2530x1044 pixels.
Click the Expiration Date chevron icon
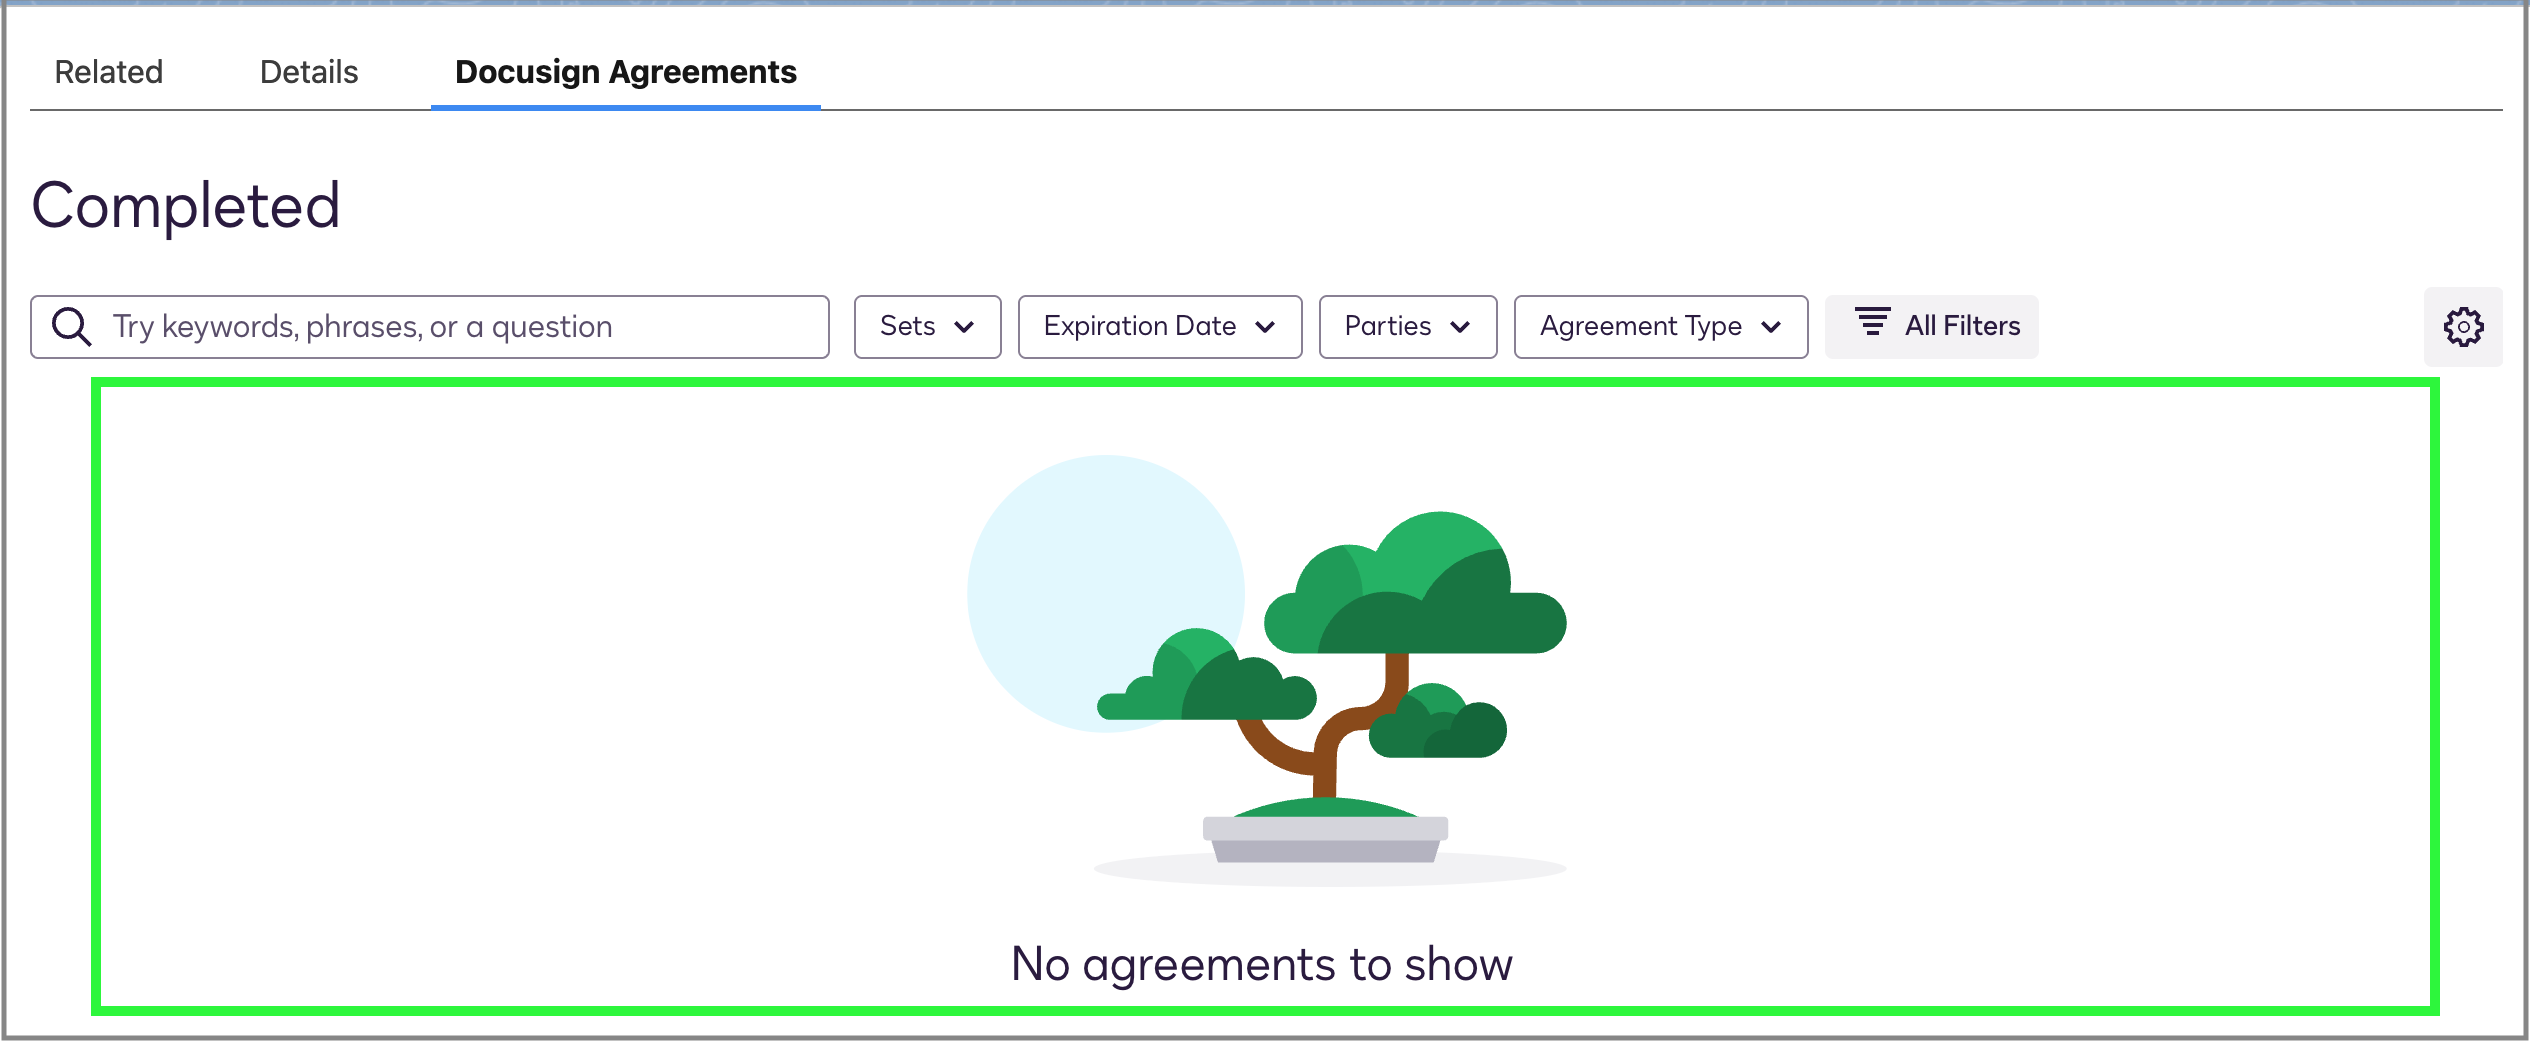[x=1267, y=327]
